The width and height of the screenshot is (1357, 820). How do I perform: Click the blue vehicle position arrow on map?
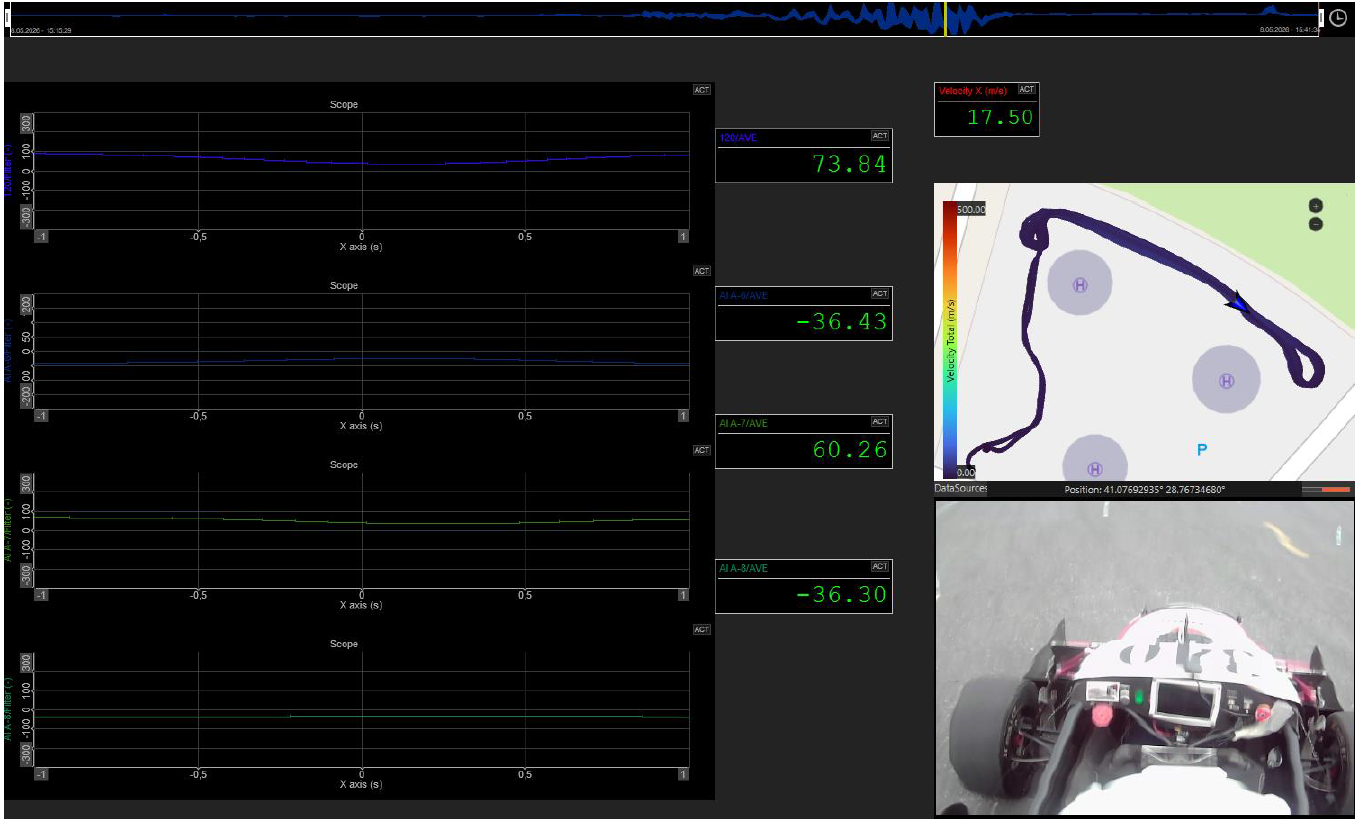[1238, 302]
